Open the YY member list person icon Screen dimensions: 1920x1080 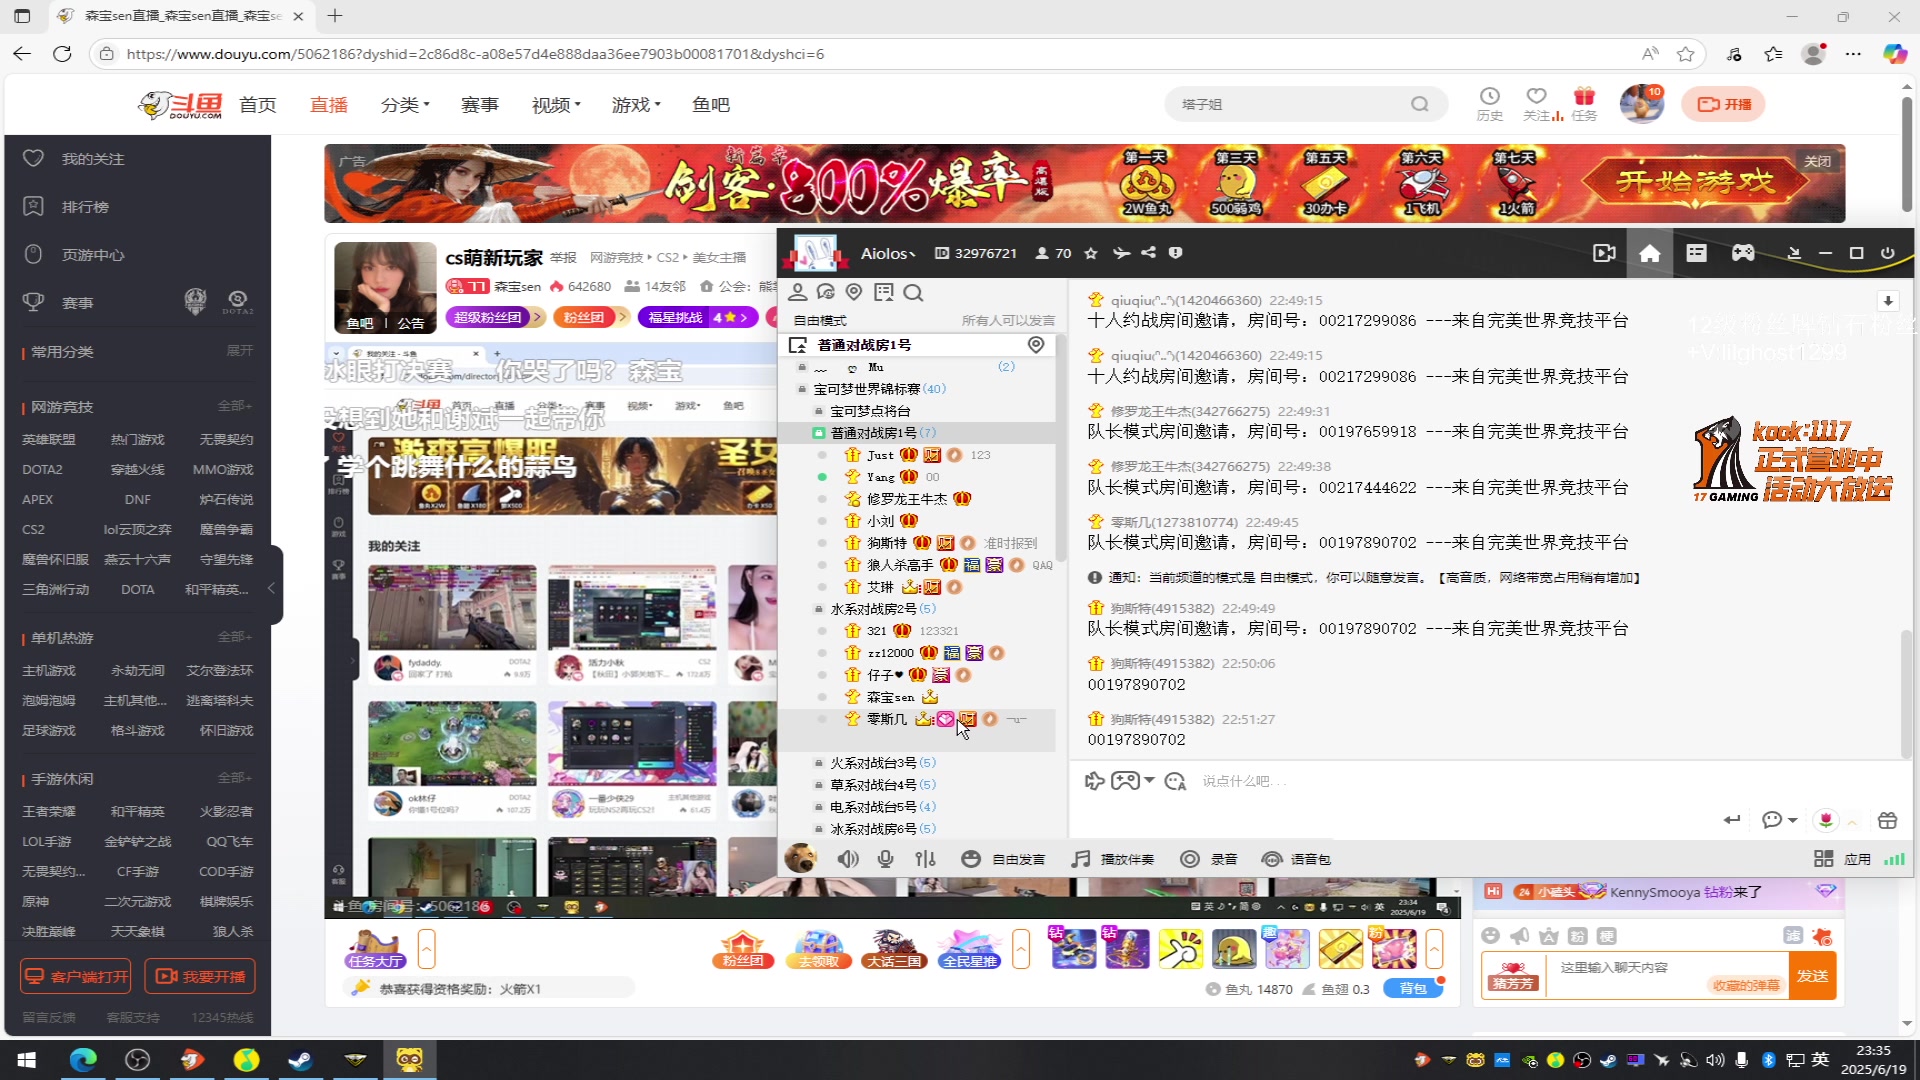tap(798, 292)
